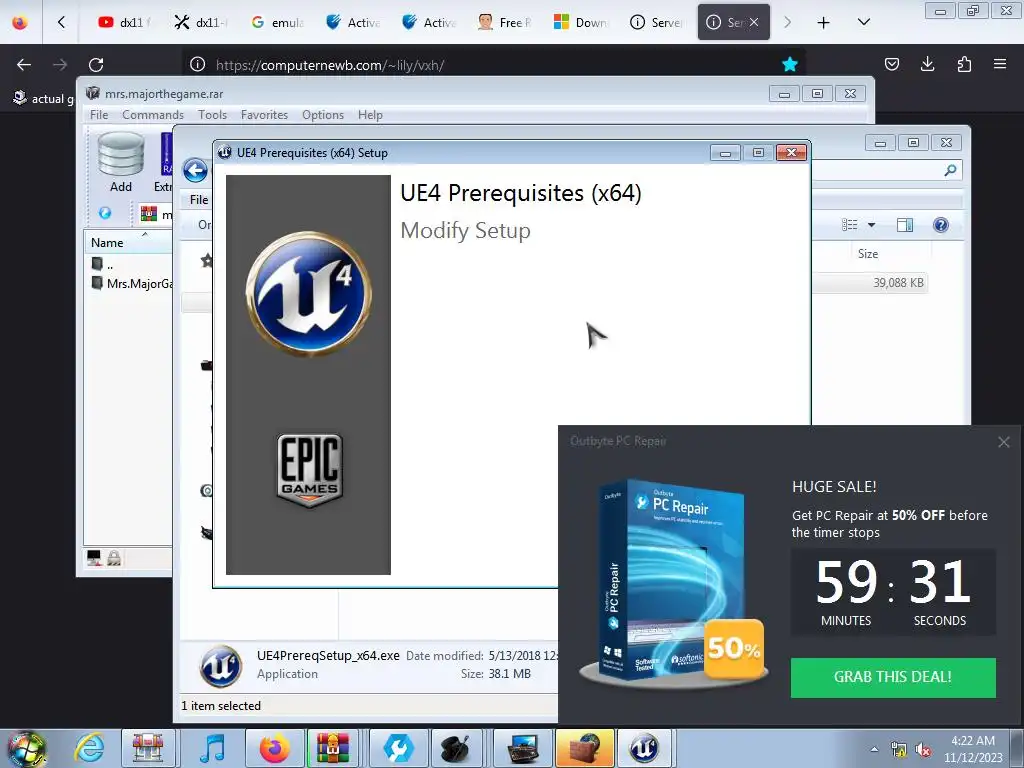Open the clock showing 4:22 AM
Image resolution: width=1024 pixels, height=768 pixels.
pyautogui.click(x=973, y=749)
